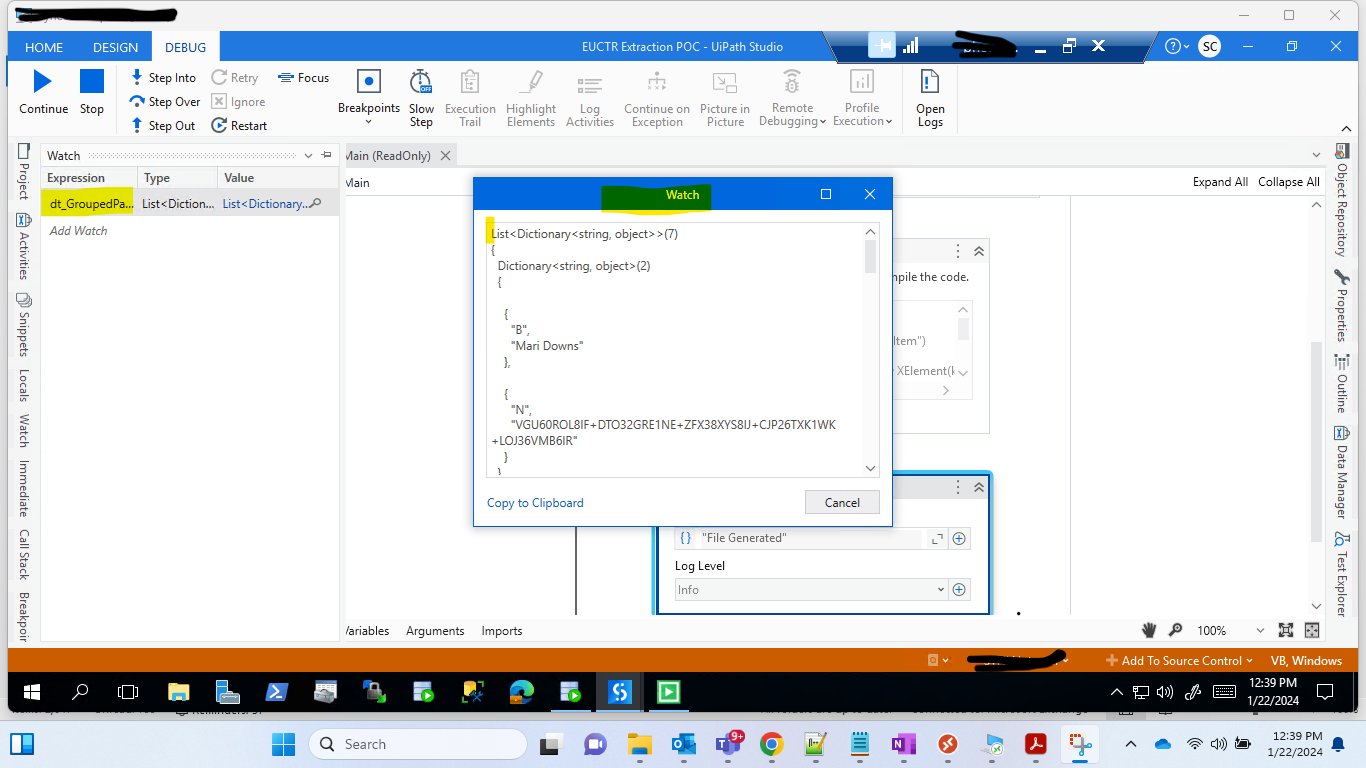Click Copy to Clipboard link in Watch dialog
This screenshot has width=1366, height=768.
tap(535, 503)
